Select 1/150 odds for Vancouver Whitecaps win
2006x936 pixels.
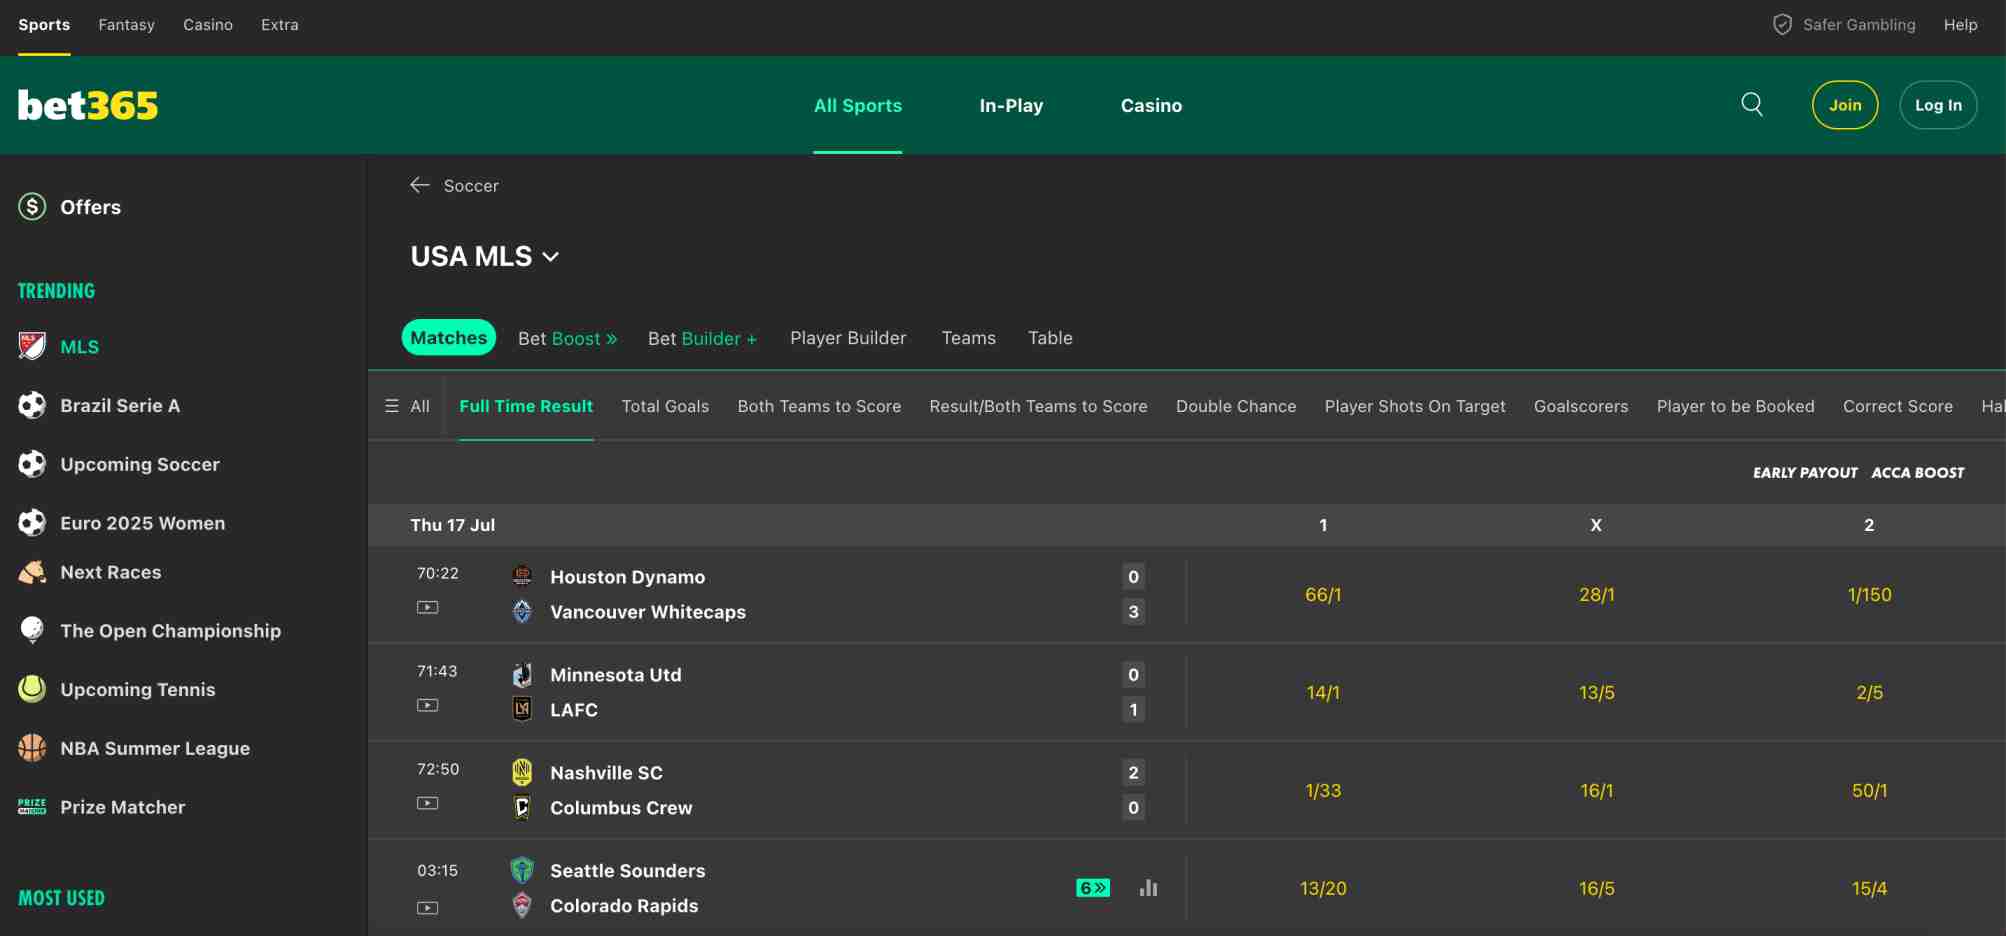click(x=1869, y=594)
